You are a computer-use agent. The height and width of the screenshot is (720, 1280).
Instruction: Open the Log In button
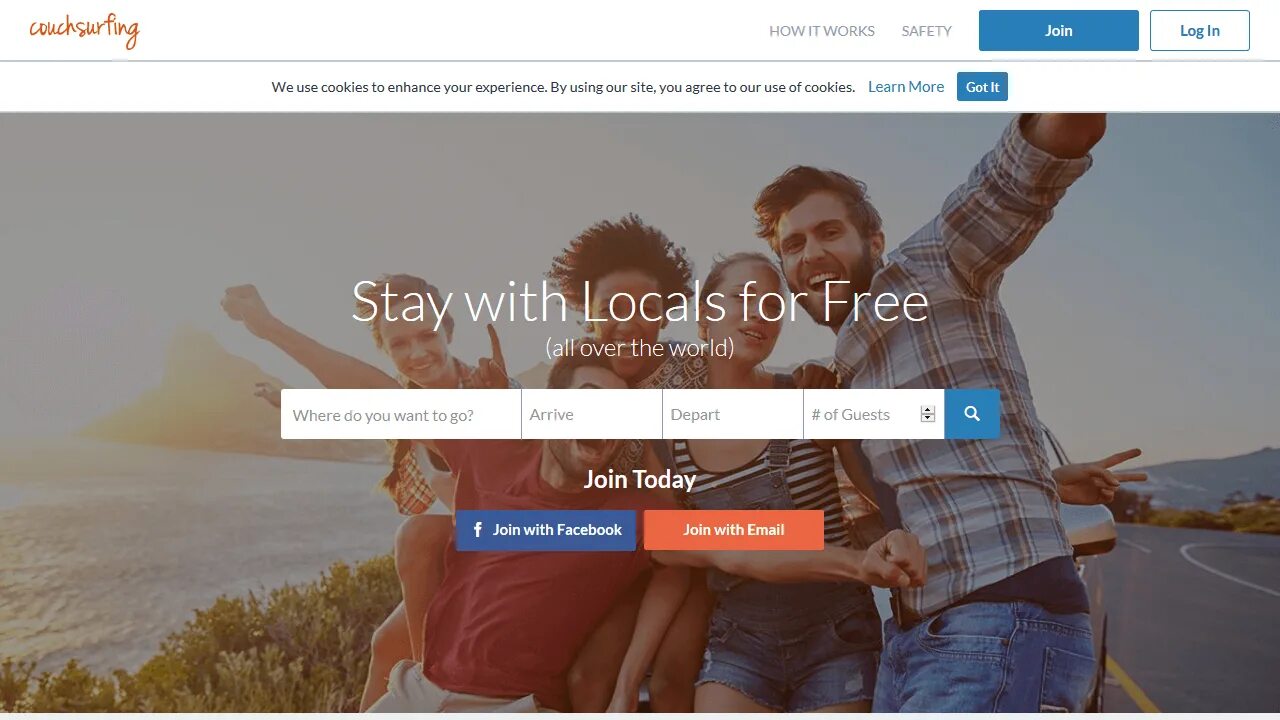(x=1200, y=30)
